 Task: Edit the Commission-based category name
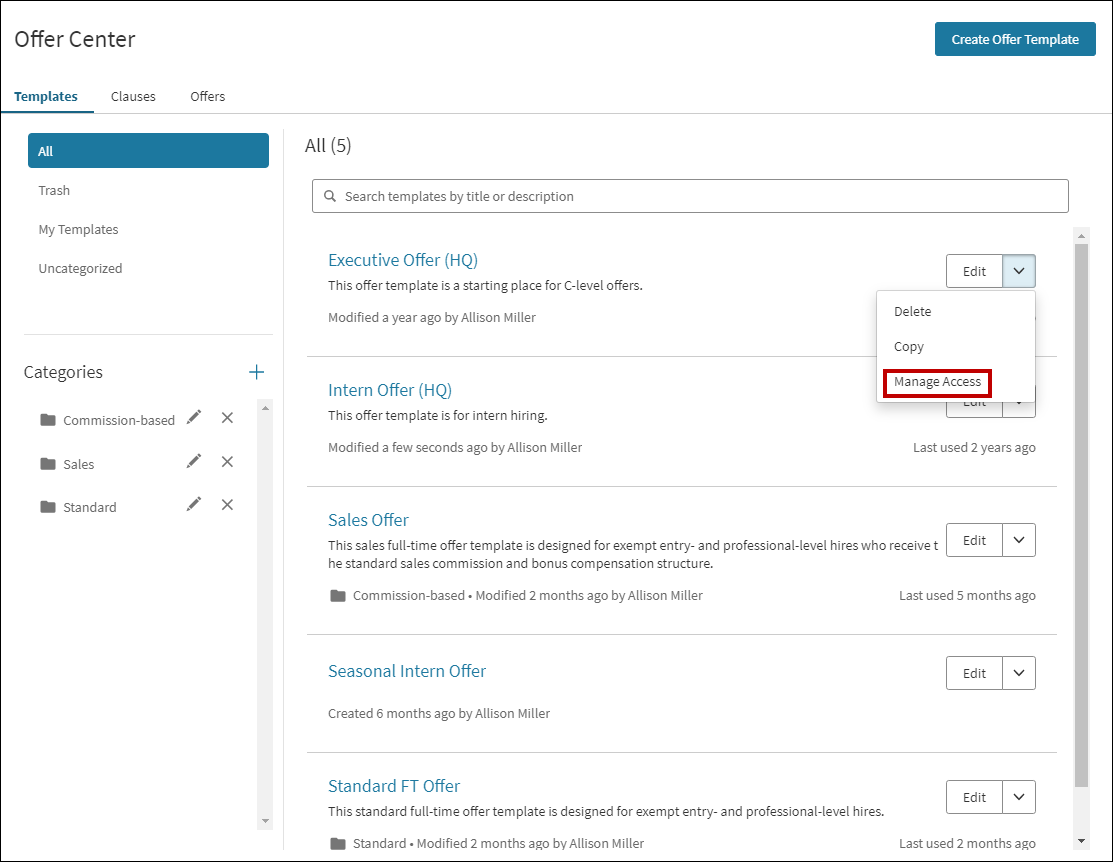tap(194, 417)
